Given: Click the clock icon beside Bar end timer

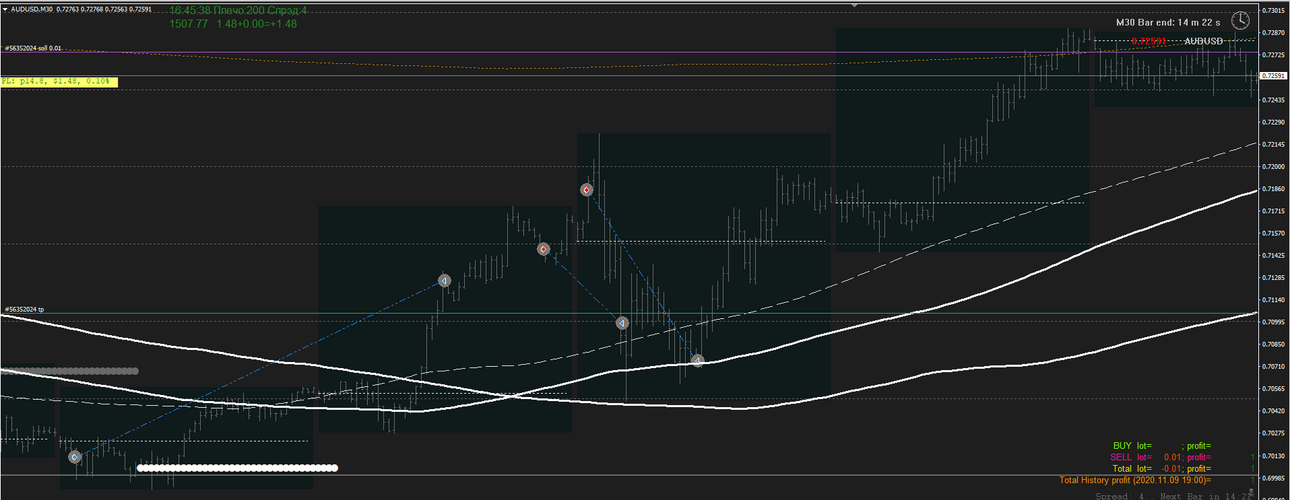Looking at the screenshot, I should click(x=1240, y=20).
